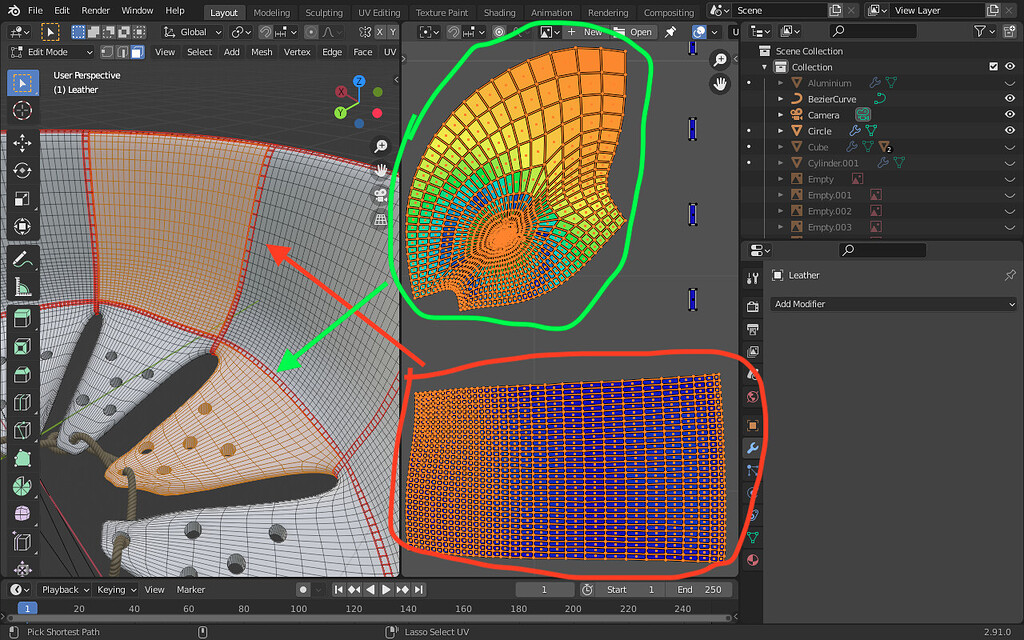
Task: Open the outliner filter dropdown
Action: pos(984,31)
